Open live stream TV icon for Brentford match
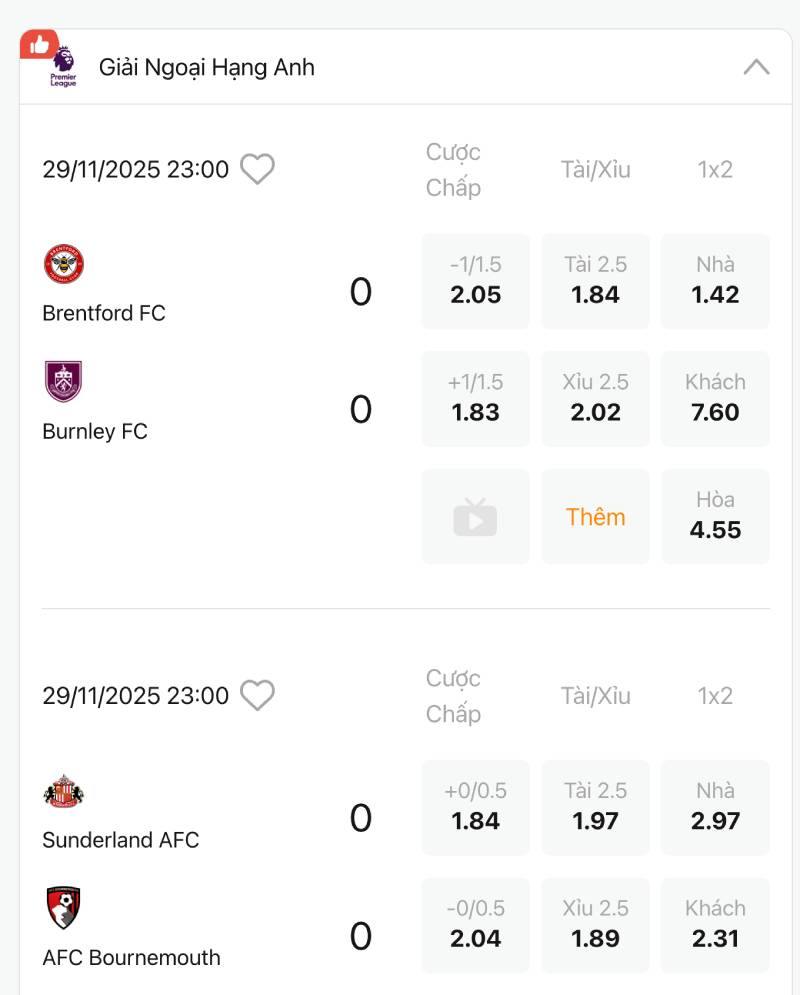The height and width of the screenshot is (995, 800). tap(475, 517)
